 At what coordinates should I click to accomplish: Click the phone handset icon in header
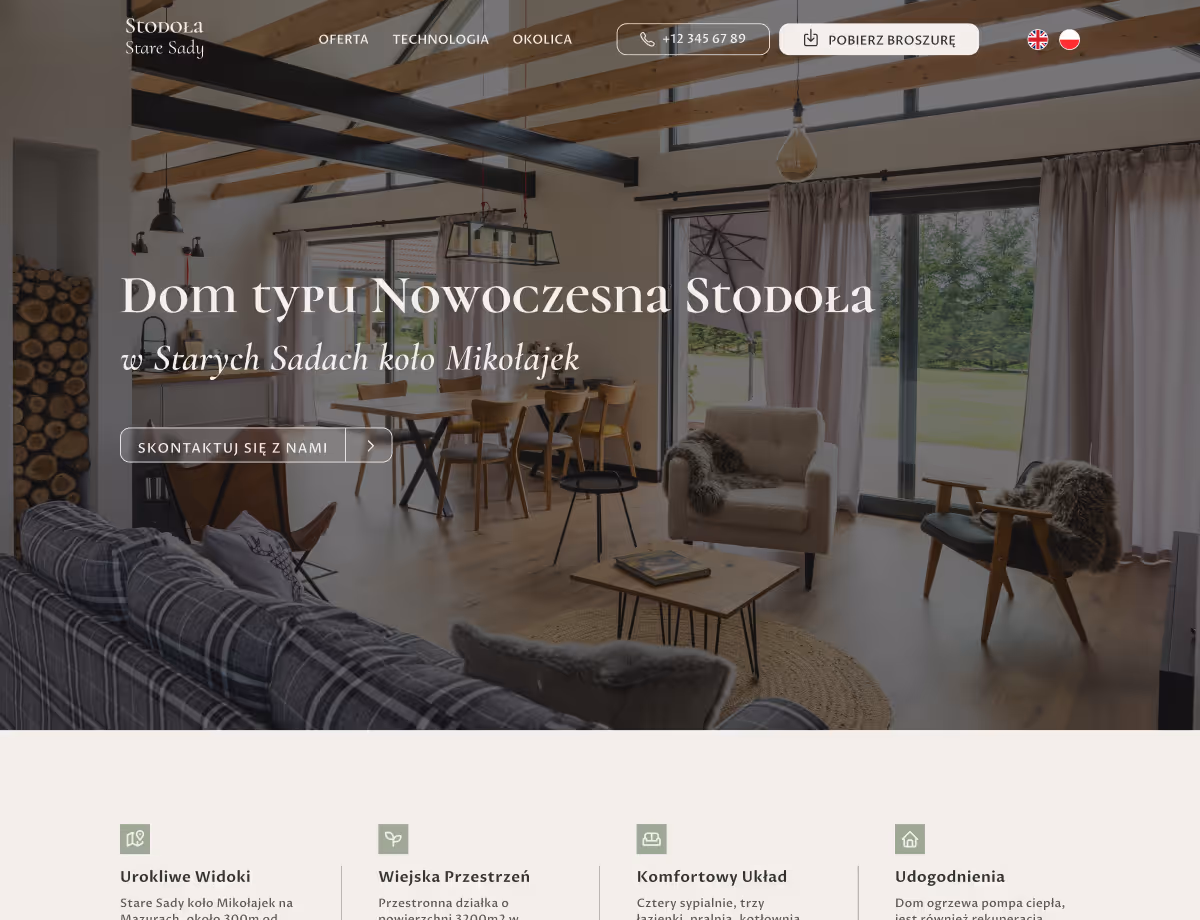coord(647,39)
